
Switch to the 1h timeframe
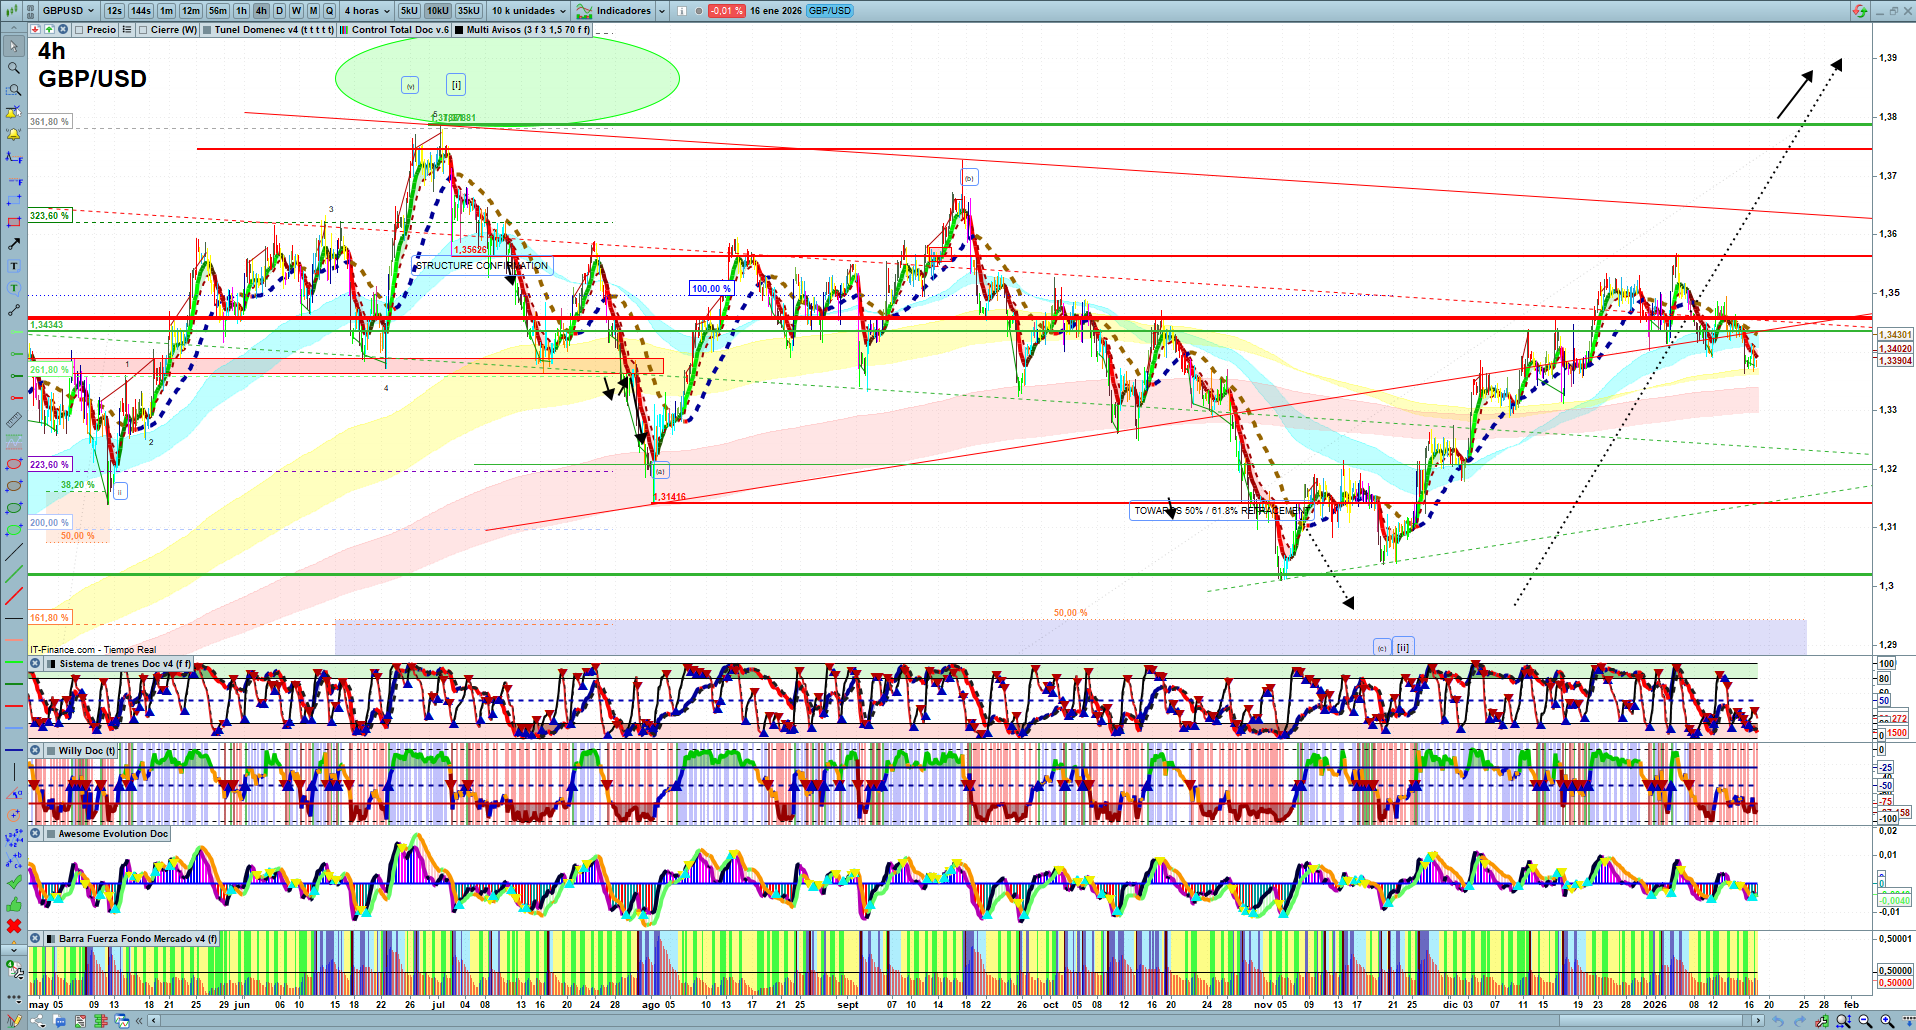(x=241, y=11)
